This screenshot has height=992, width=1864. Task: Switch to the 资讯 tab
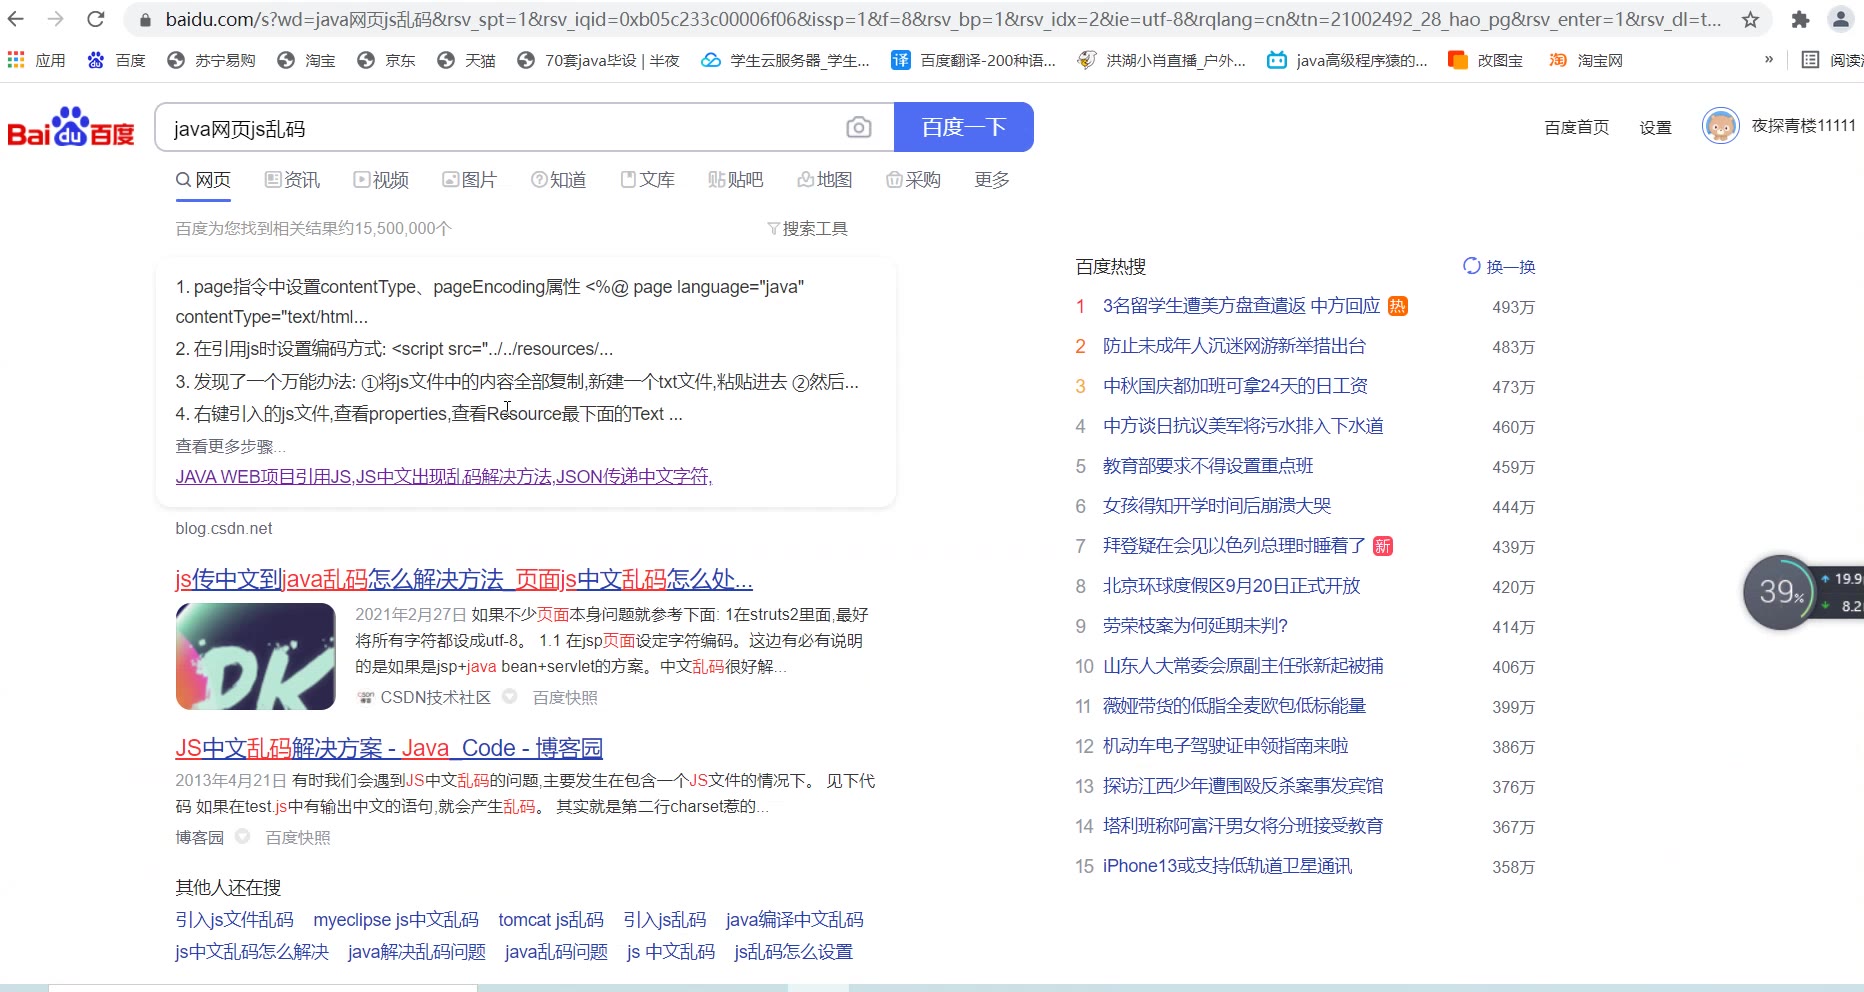click(x=292, y=180)
